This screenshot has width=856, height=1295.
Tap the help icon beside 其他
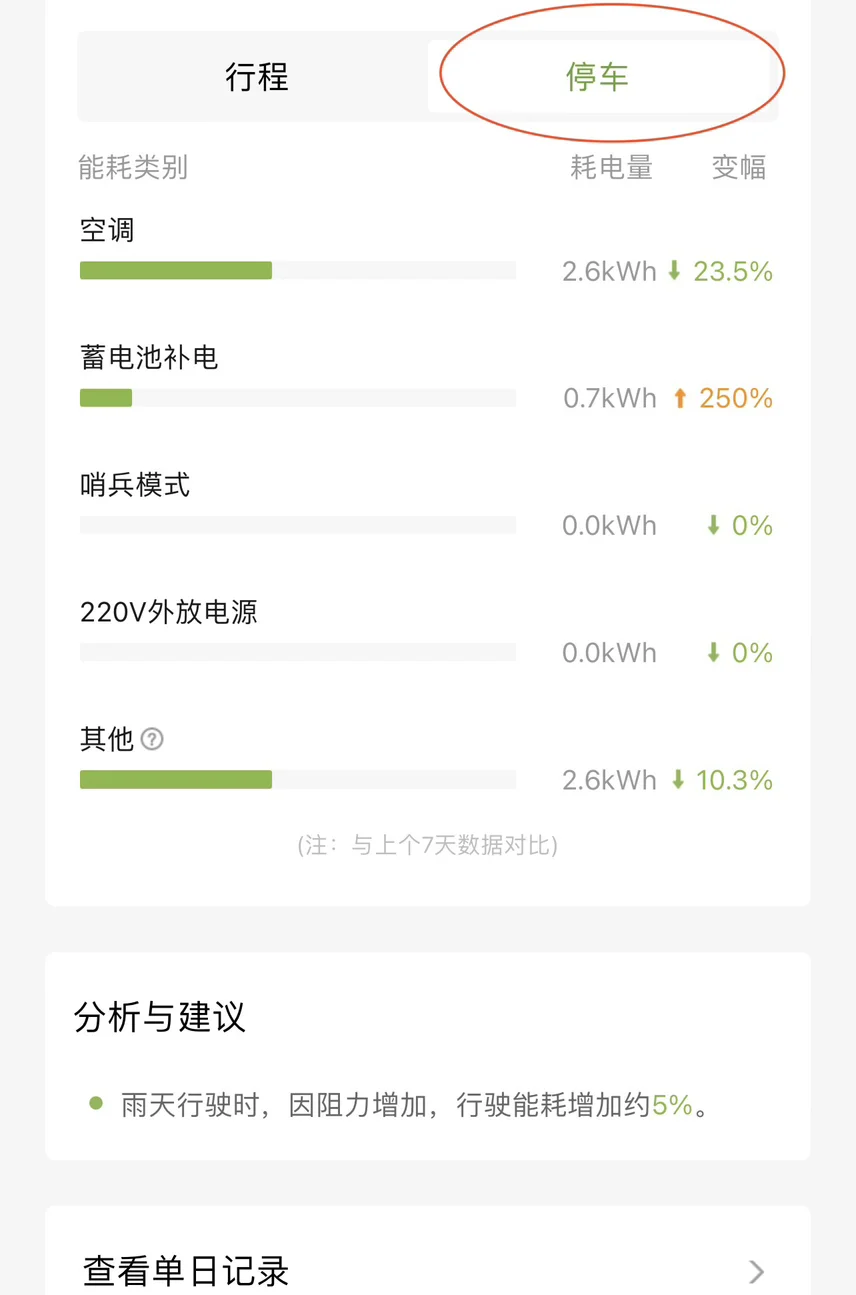[x=152, y=739]
